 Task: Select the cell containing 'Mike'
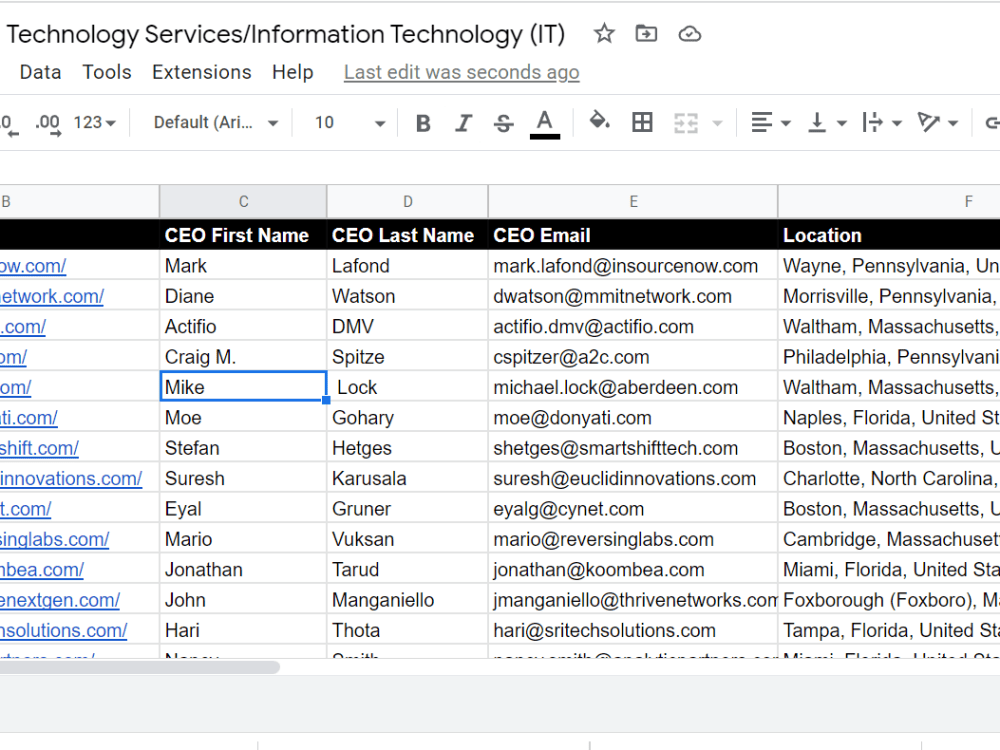click(x=243, y=387)
